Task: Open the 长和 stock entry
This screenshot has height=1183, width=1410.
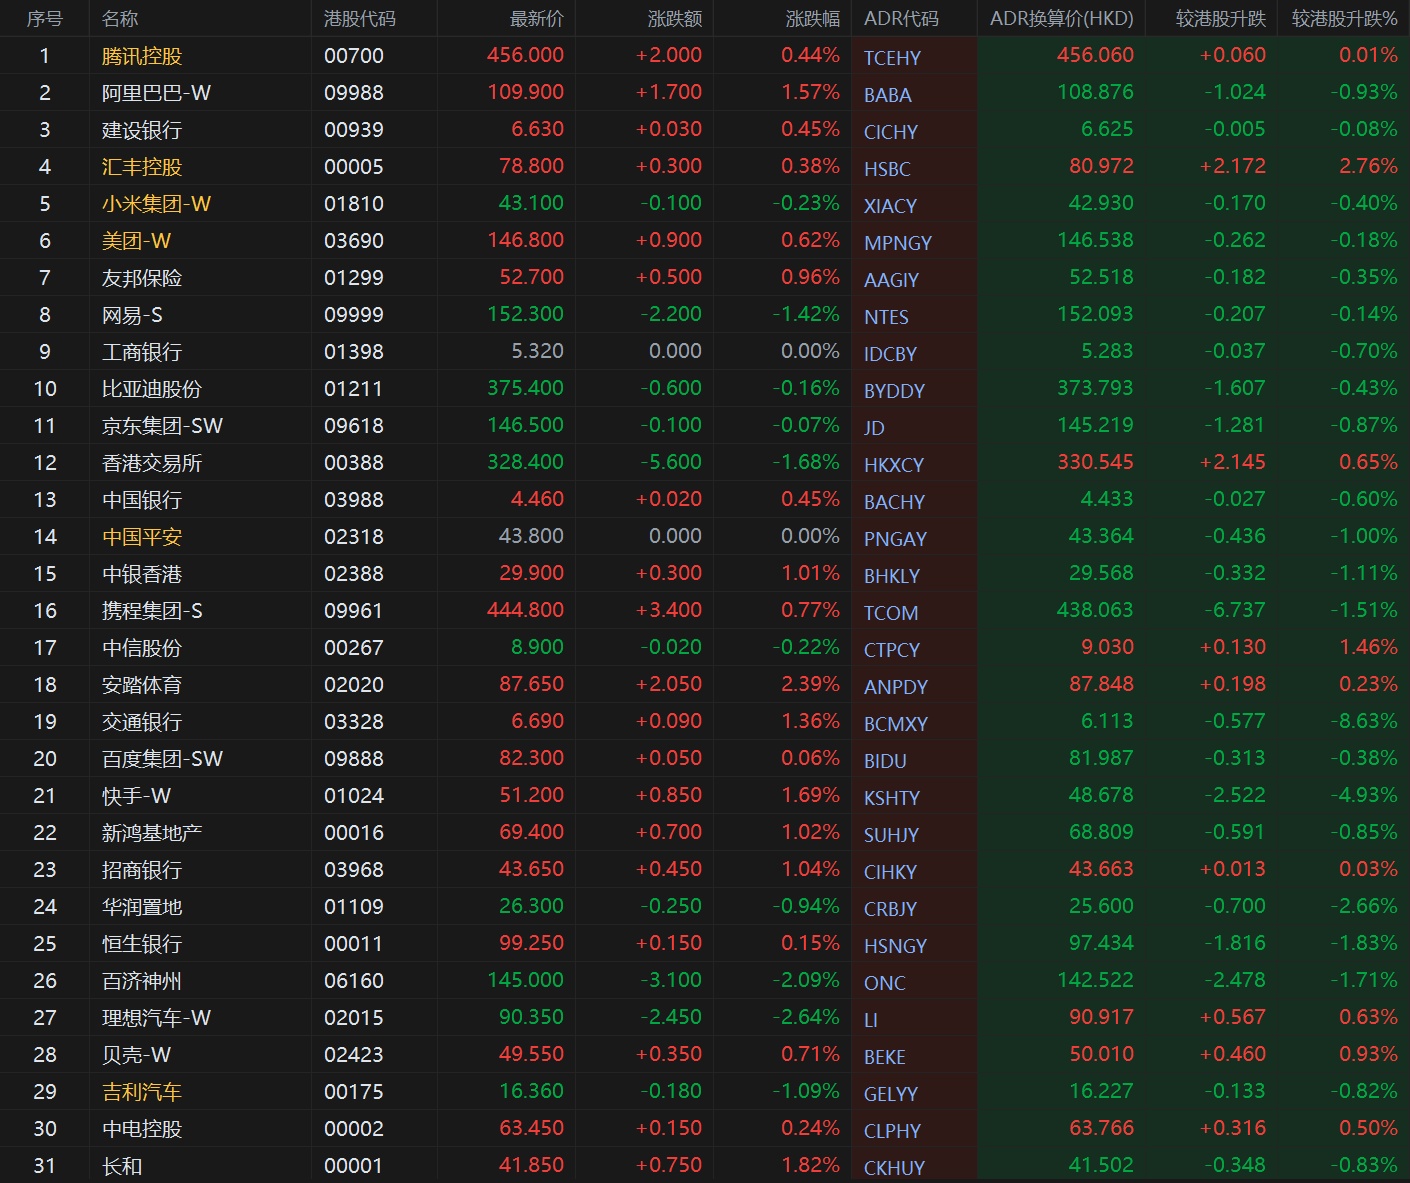Action: coord(122,1166)
